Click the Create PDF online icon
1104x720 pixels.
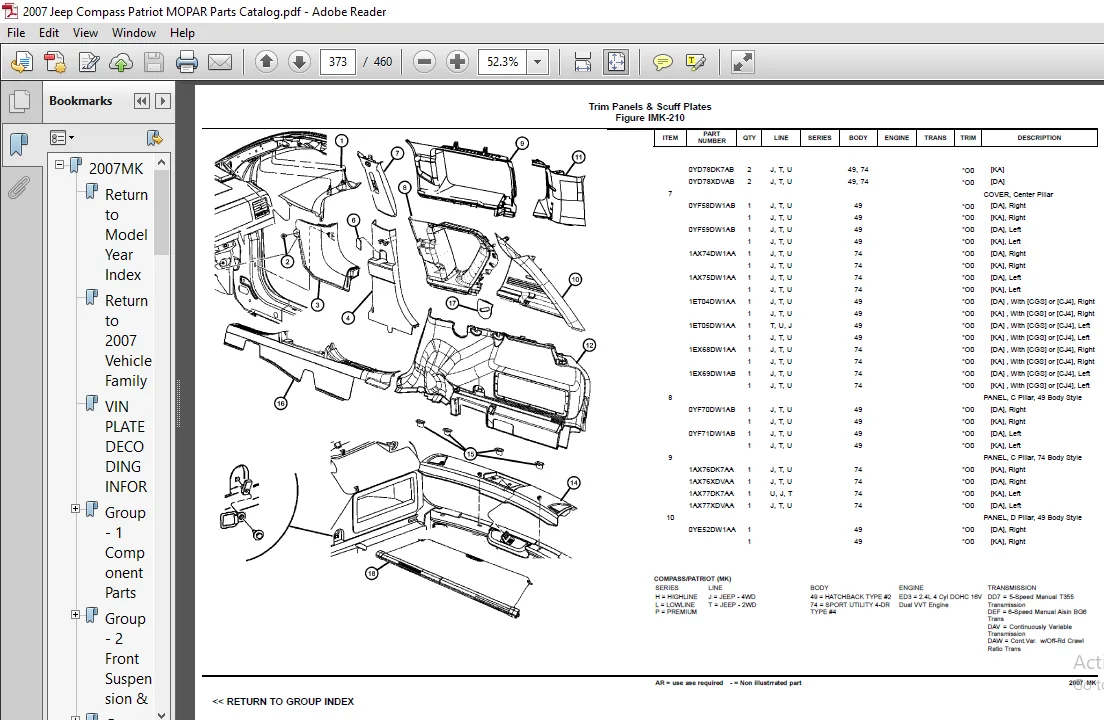point(22,63)
